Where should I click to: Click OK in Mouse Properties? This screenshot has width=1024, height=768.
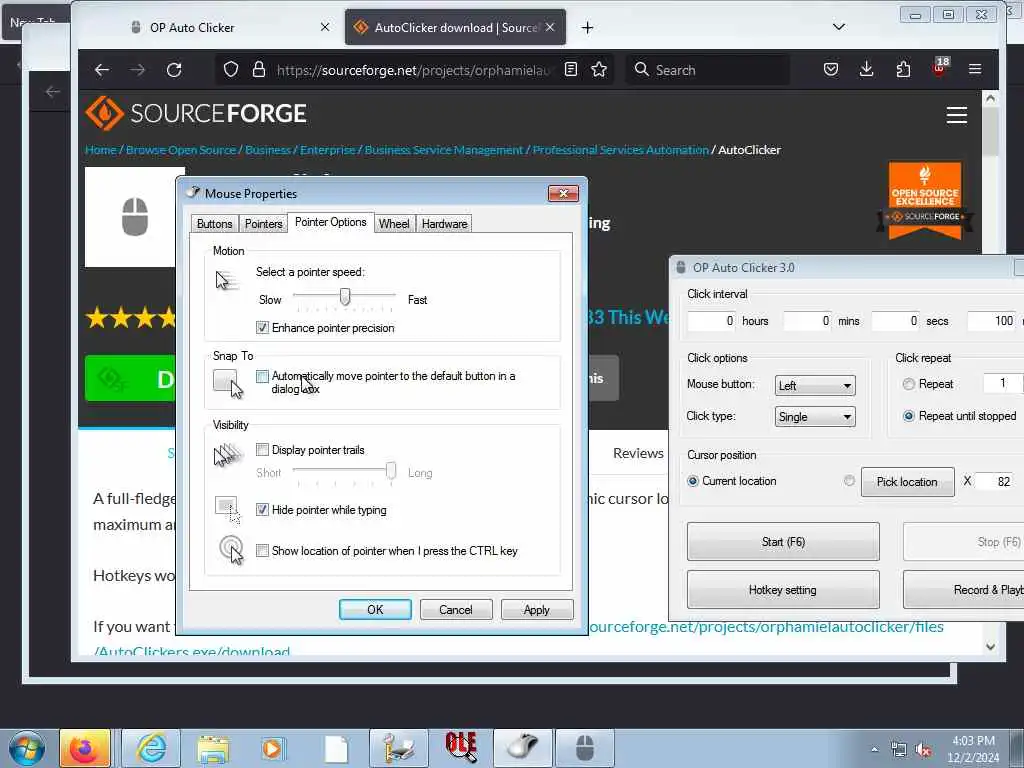click(x=376, y=609)
